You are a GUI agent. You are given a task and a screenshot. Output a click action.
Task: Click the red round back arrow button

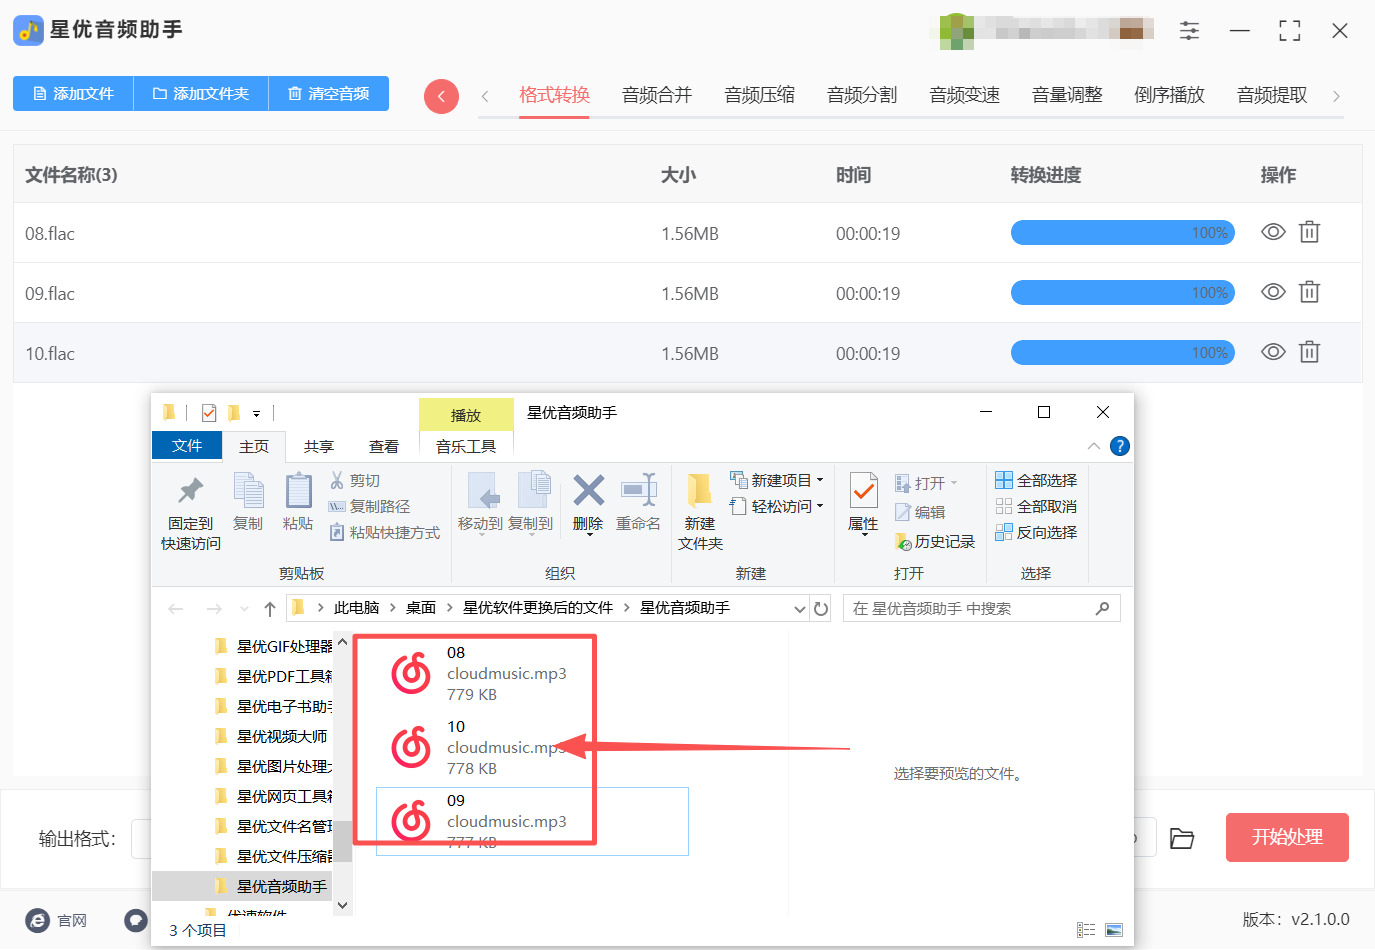pyautogui.click(x=441, y=96)
